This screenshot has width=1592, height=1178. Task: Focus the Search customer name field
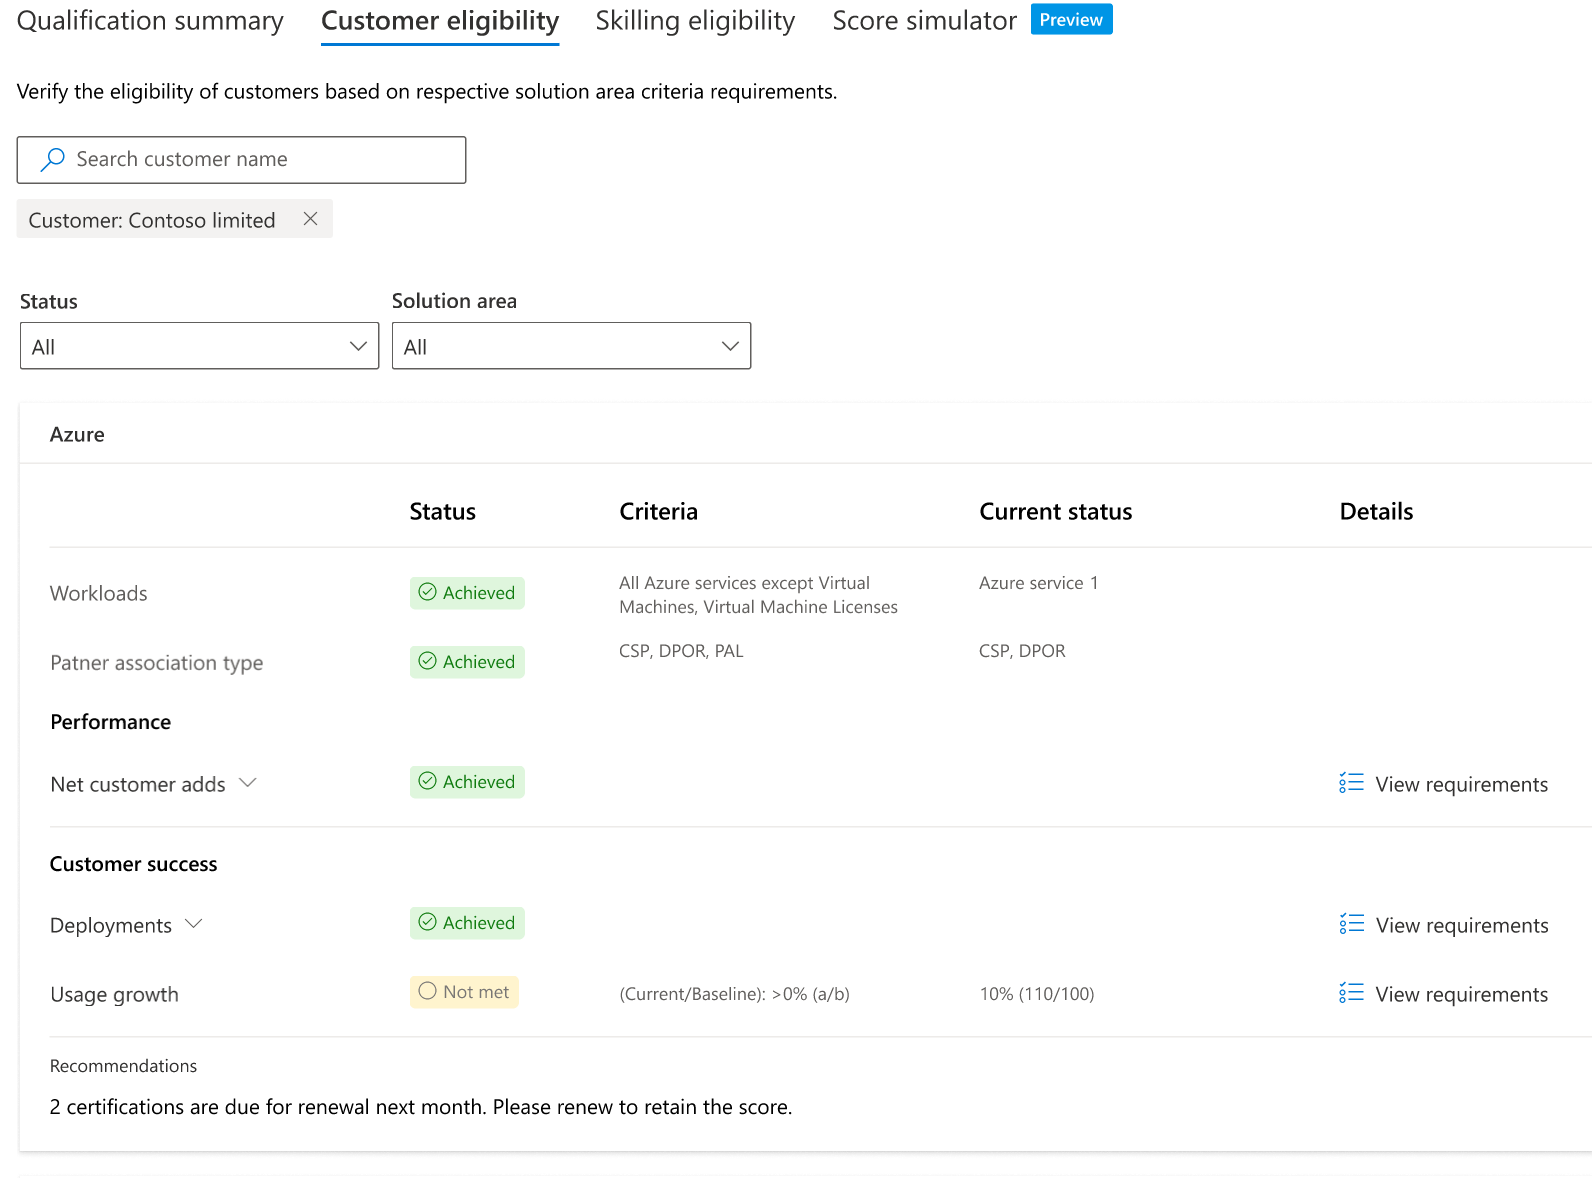[241, 160]
